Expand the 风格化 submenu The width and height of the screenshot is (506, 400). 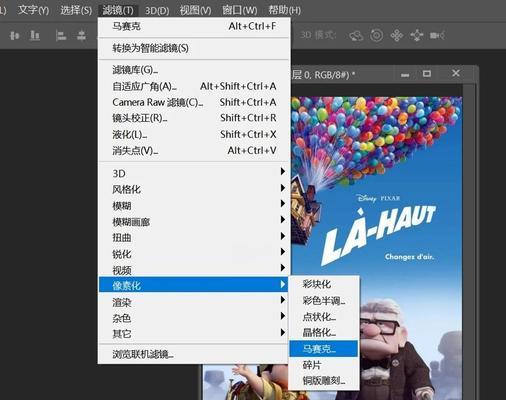pyautogui.click(x=194, y=189)
